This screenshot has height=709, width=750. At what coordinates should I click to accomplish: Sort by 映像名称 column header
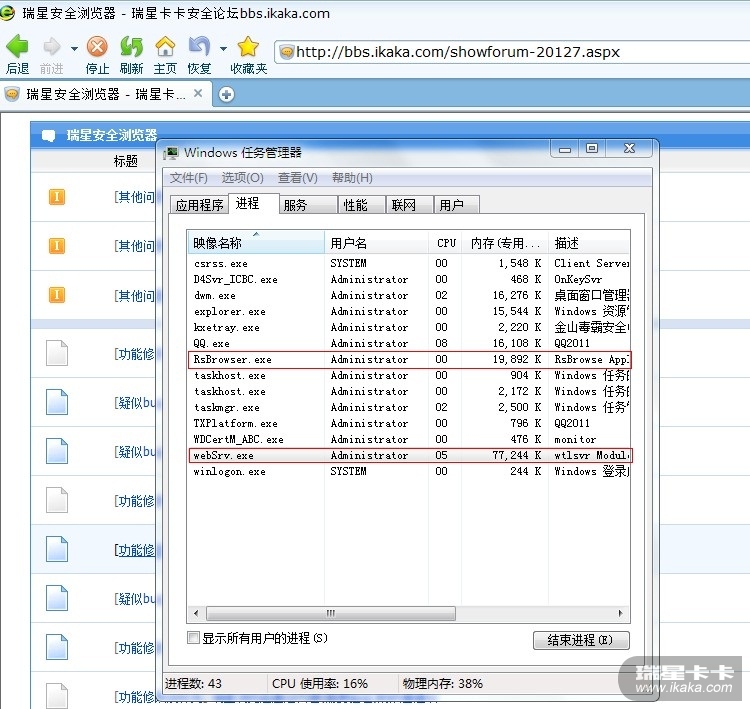tap(256, 243)
